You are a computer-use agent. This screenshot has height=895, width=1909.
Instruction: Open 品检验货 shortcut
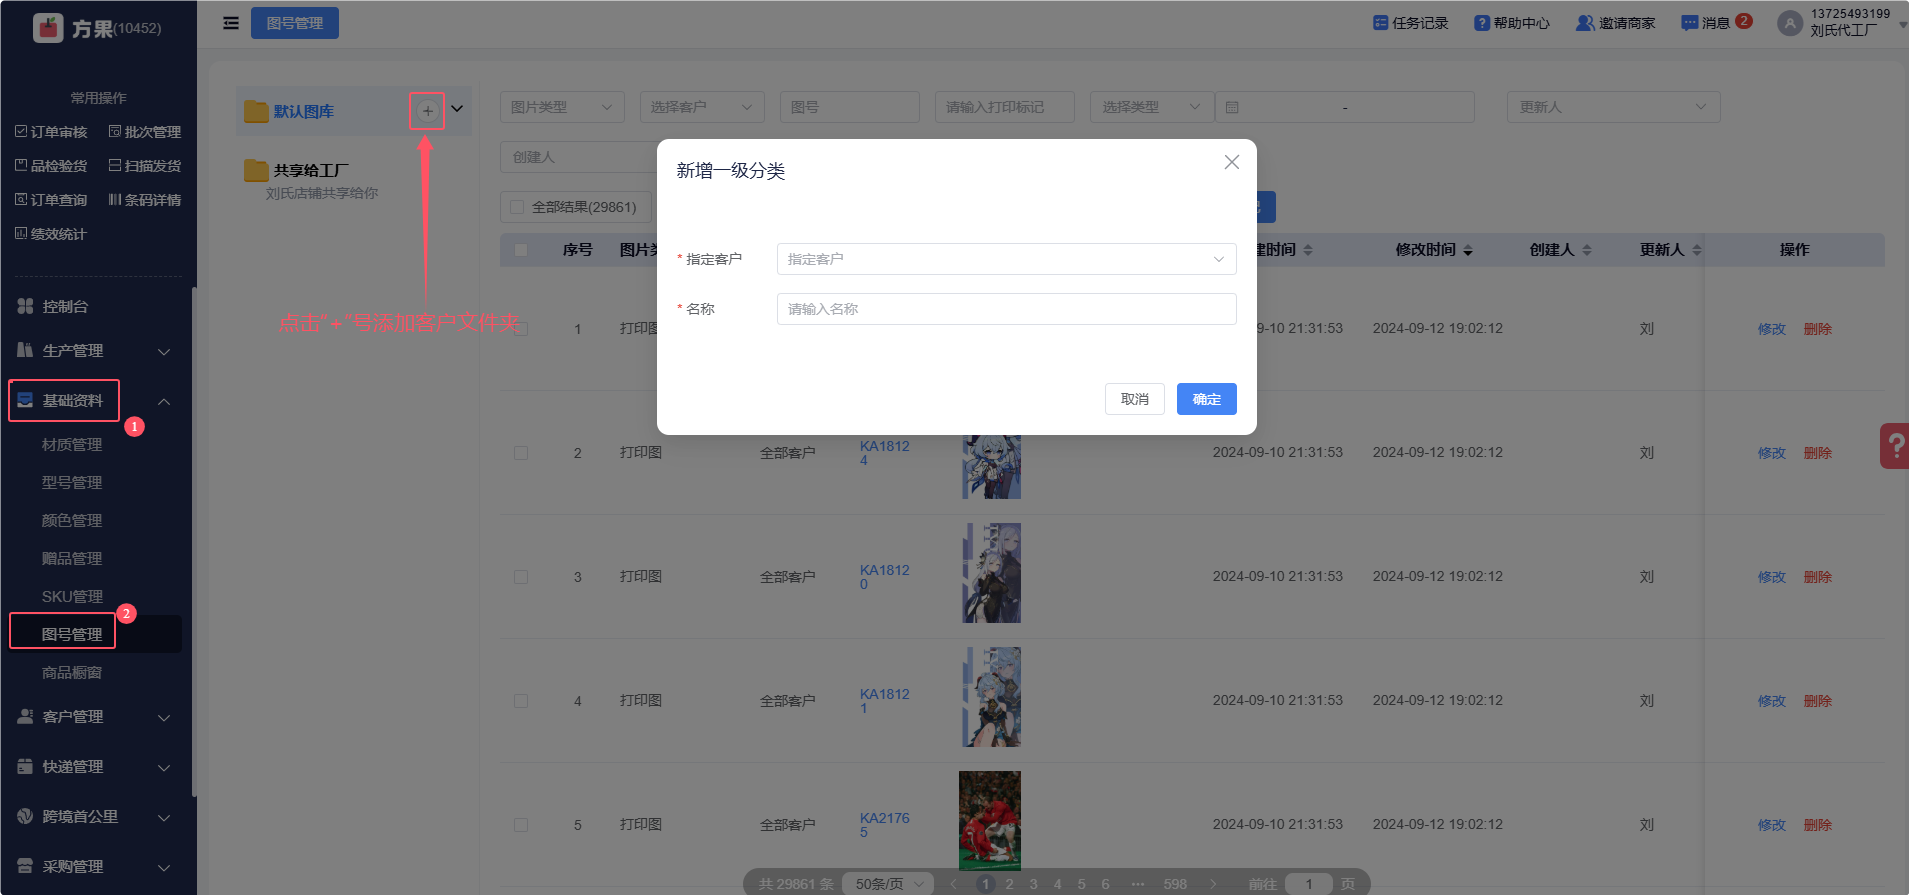click(51, 166)
